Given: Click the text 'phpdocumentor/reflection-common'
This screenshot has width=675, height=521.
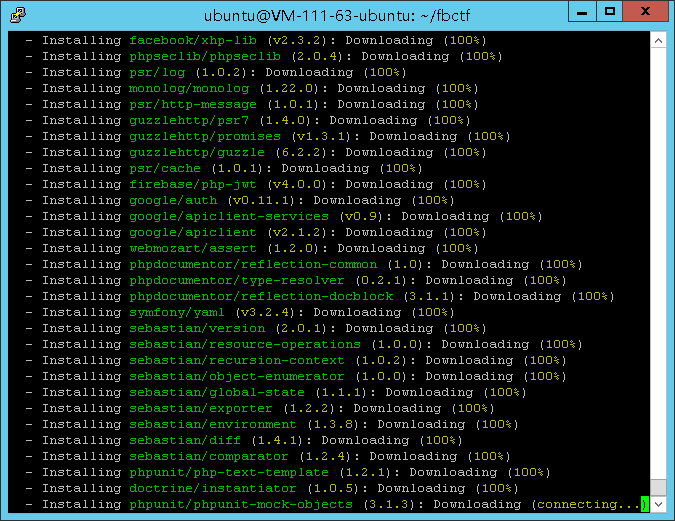Looking at the screenshot, I should [253, 264].
